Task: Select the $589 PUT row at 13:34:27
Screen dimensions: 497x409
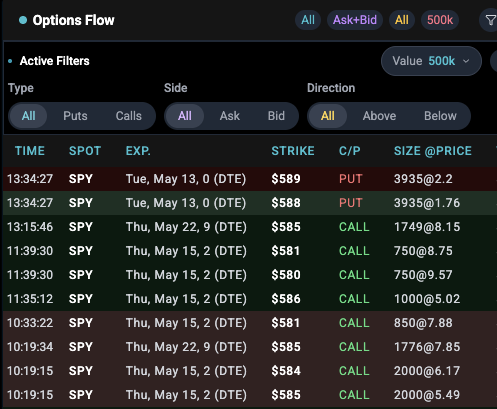Action: [x=250, y=179]
